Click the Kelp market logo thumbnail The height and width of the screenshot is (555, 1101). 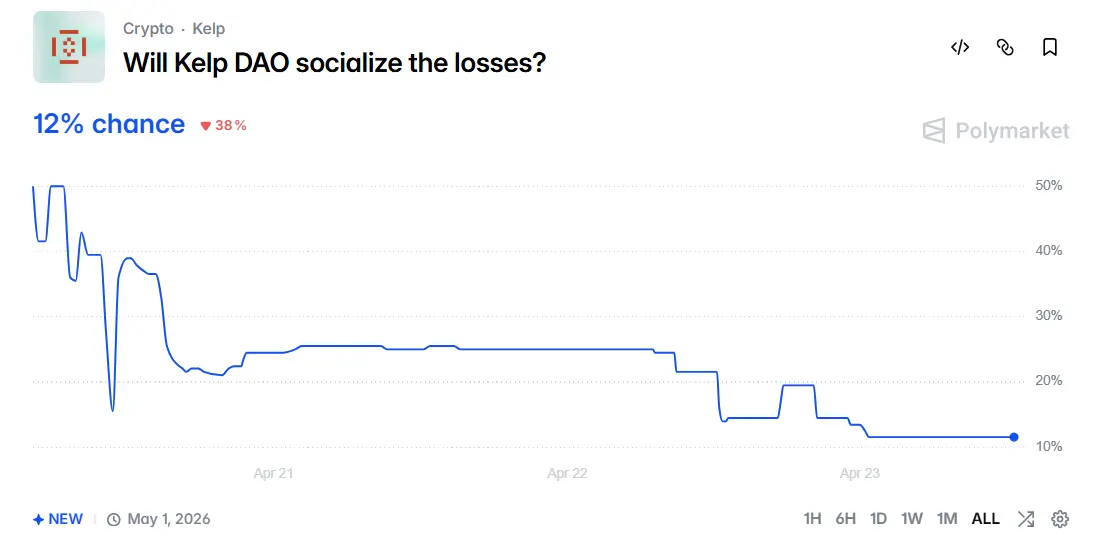tap(69, 47)
